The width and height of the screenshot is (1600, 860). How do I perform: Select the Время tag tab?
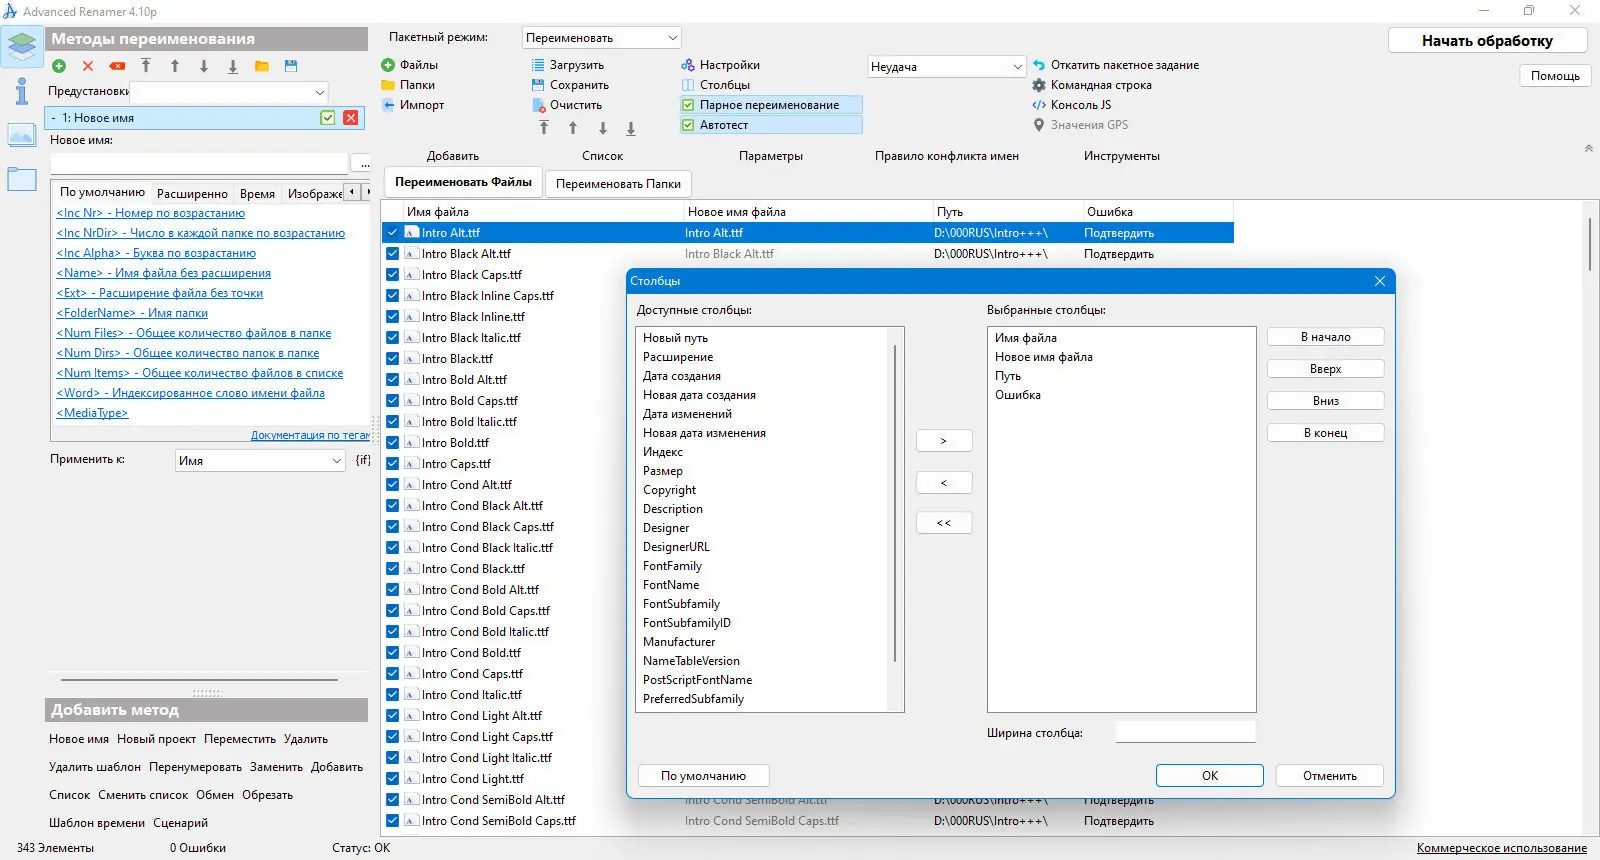click(x=257, y=194)
